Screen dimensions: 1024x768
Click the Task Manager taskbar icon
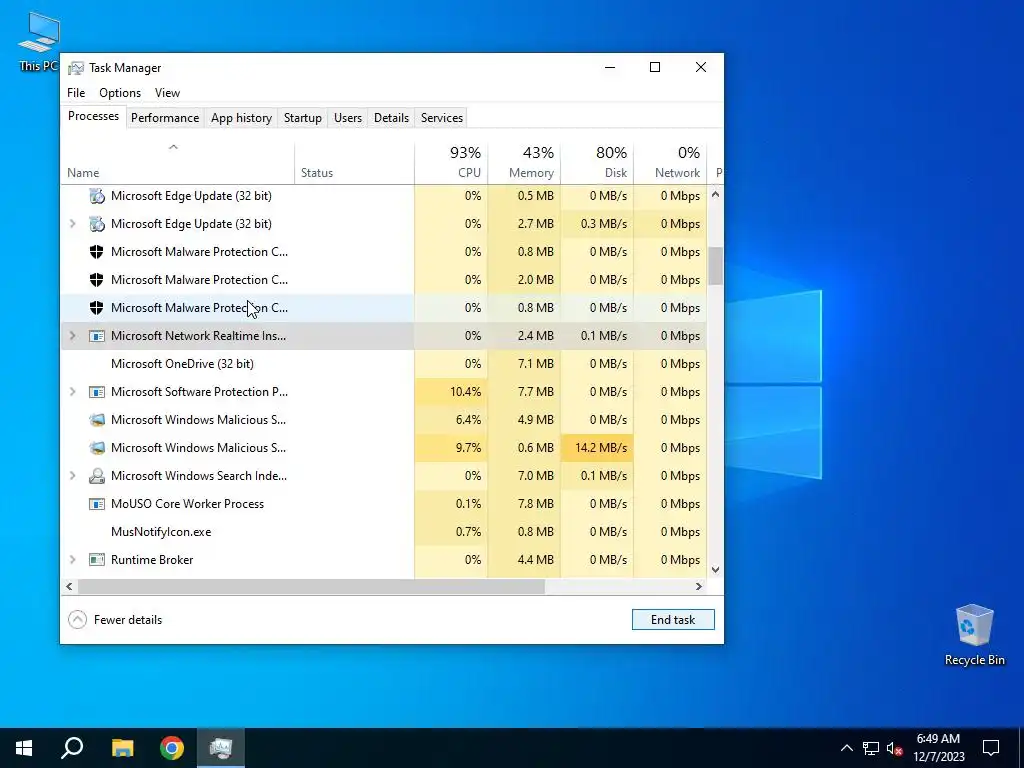pos(221,748)
